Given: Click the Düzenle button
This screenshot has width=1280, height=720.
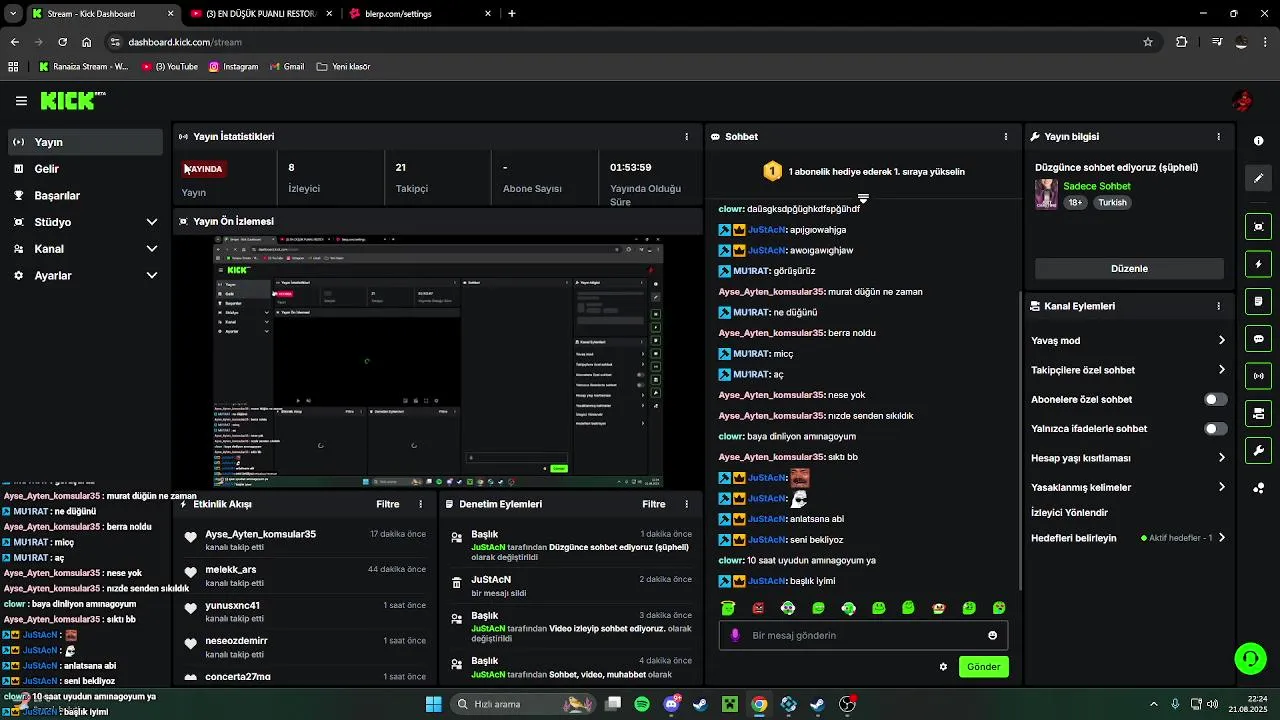Looking at the screenshot, I should tap(1129, 268).
